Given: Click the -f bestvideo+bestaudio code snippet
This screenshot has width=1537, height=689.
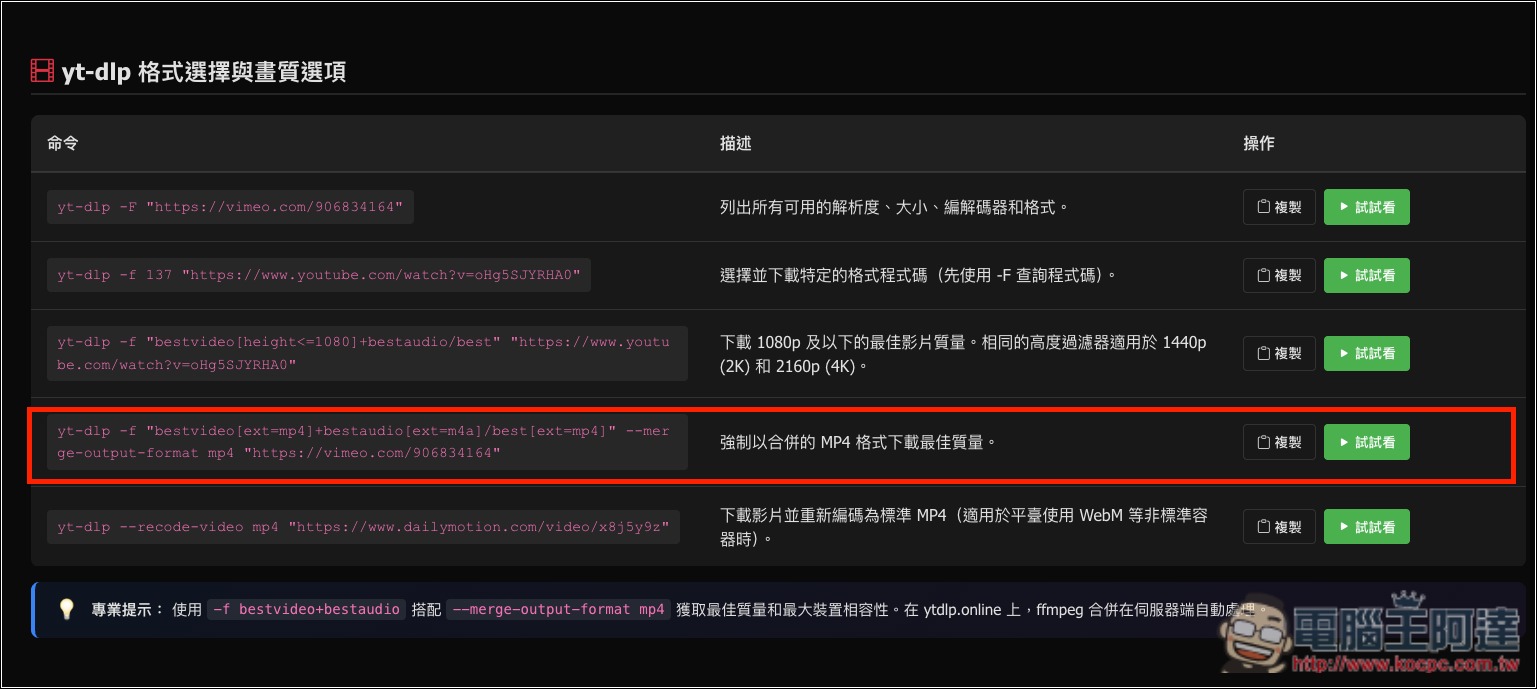Looking at the screenshot, I should point(307,609).
